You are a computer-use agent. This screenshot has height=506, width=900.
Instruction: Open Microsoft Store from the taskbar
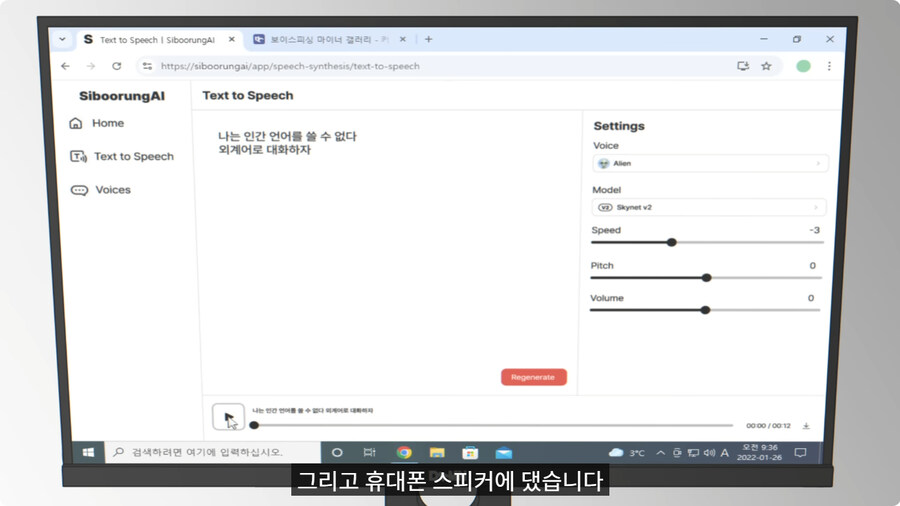(x=470, y=453)
